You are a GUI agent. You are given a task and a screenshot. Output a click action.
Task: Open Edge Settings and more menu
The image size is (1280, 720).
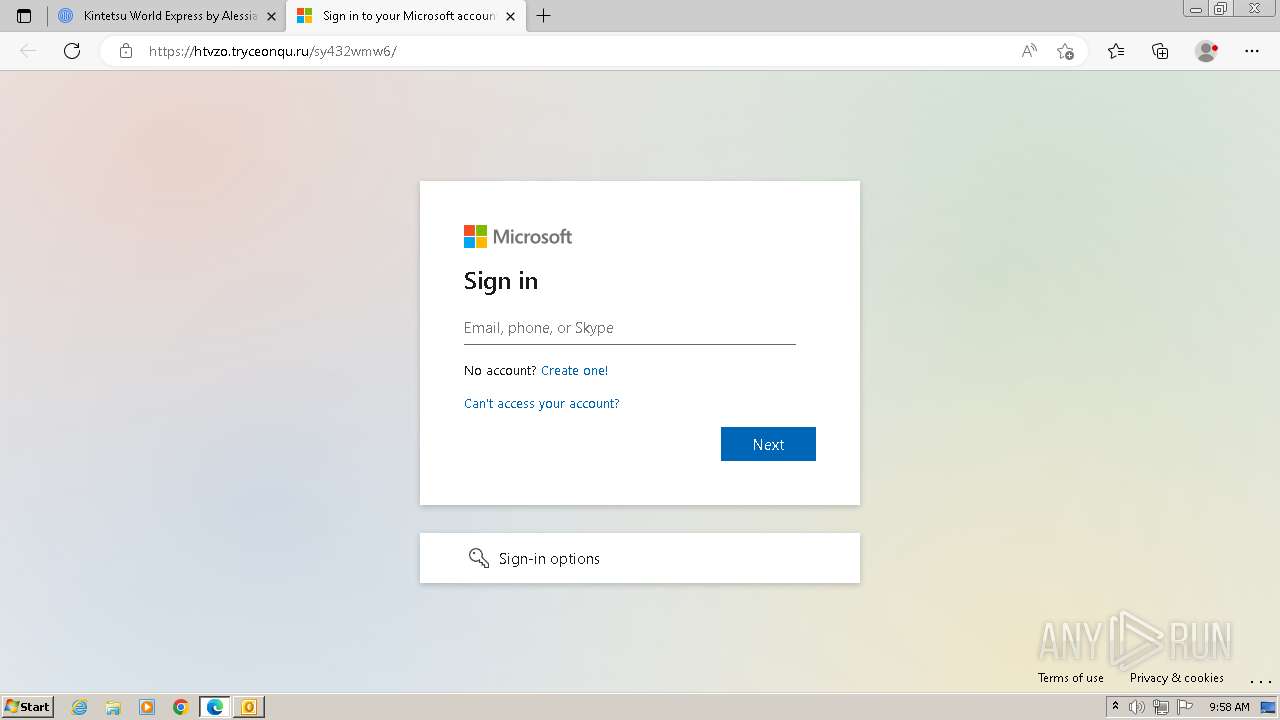(x=1252, y=51)
